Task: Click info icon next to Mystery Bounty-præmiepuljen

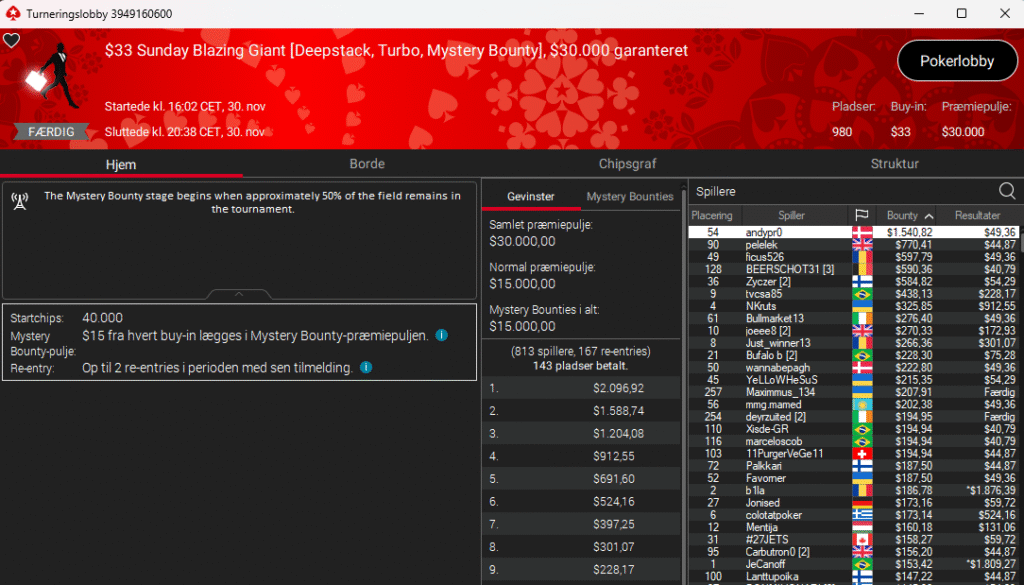Action: [x=441, y=336]
